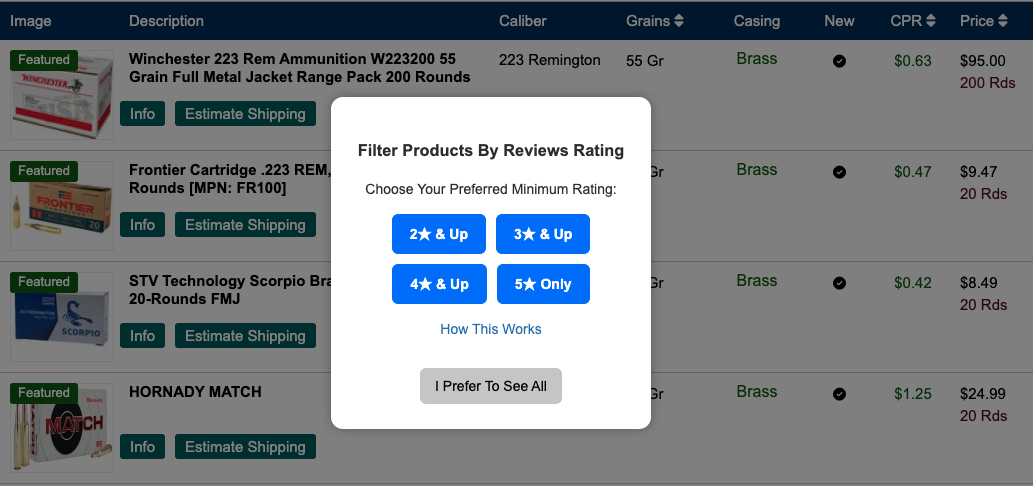This screenshot has width=1033, height=486.
Task: Click Info for the Winchester 223 listing
Action: [142, 114]
